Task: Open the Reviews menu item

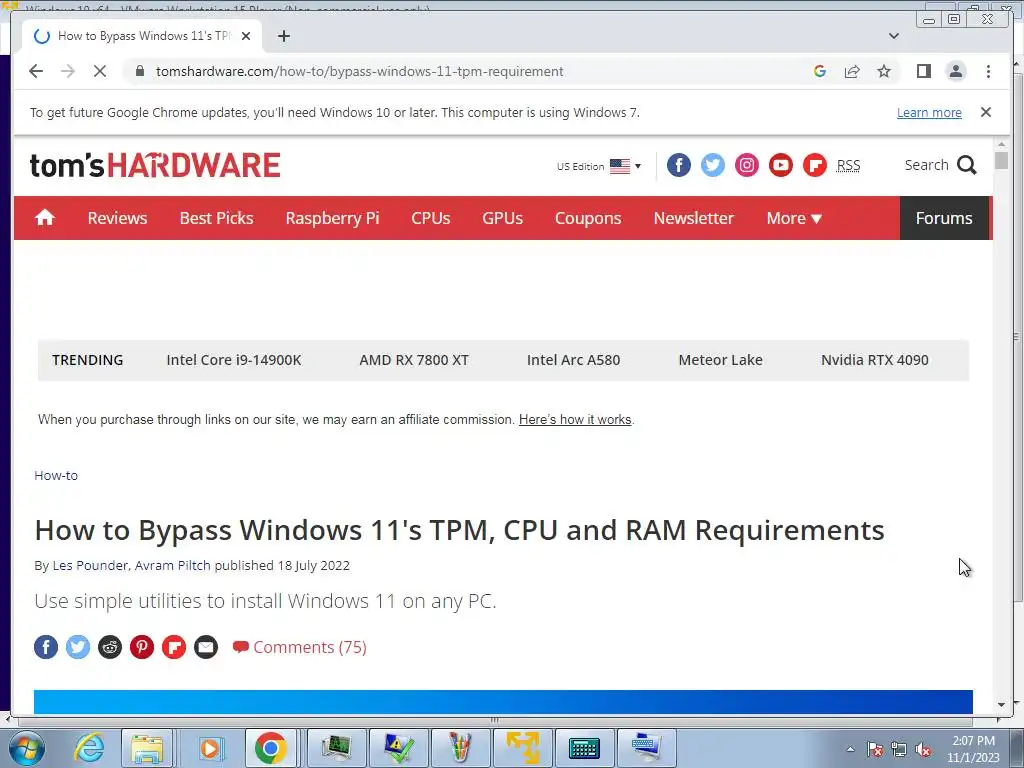Action: (x=118, y=218)
